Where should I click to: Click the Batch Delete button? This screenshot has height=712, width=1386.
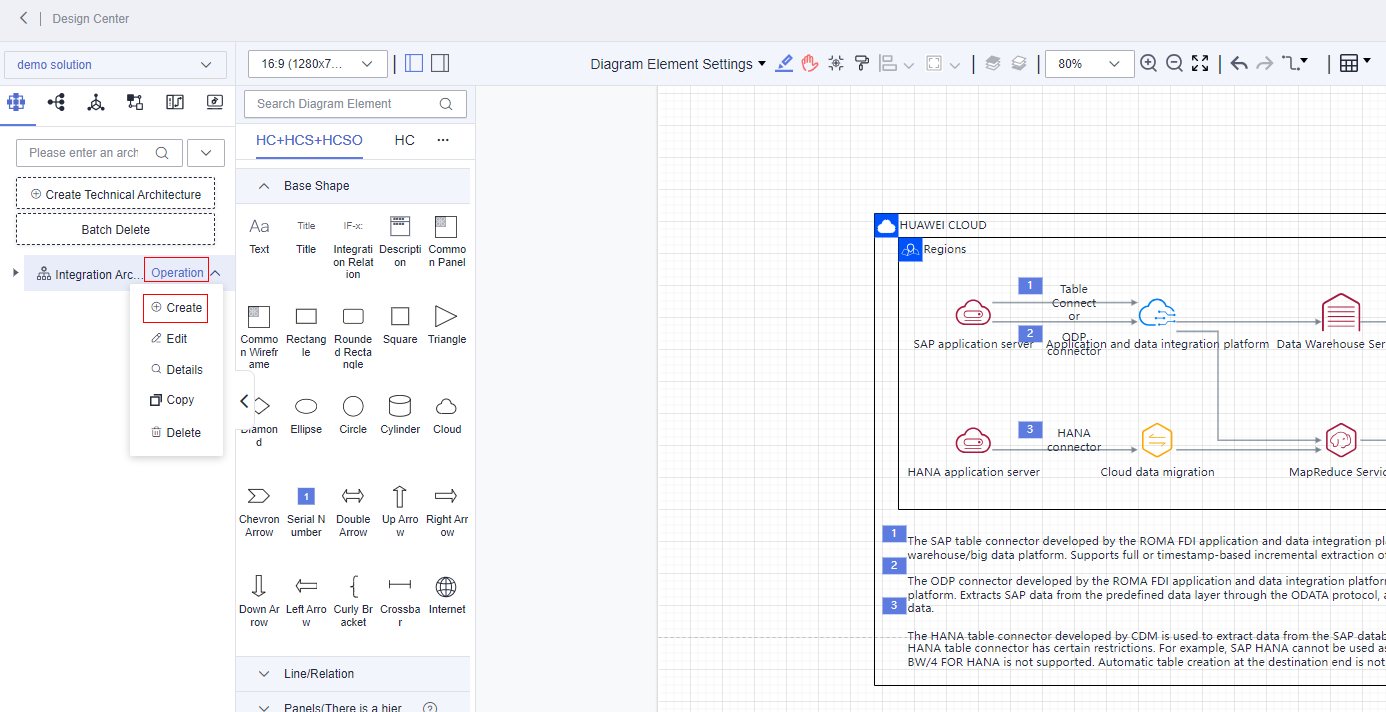click(116, 229)
